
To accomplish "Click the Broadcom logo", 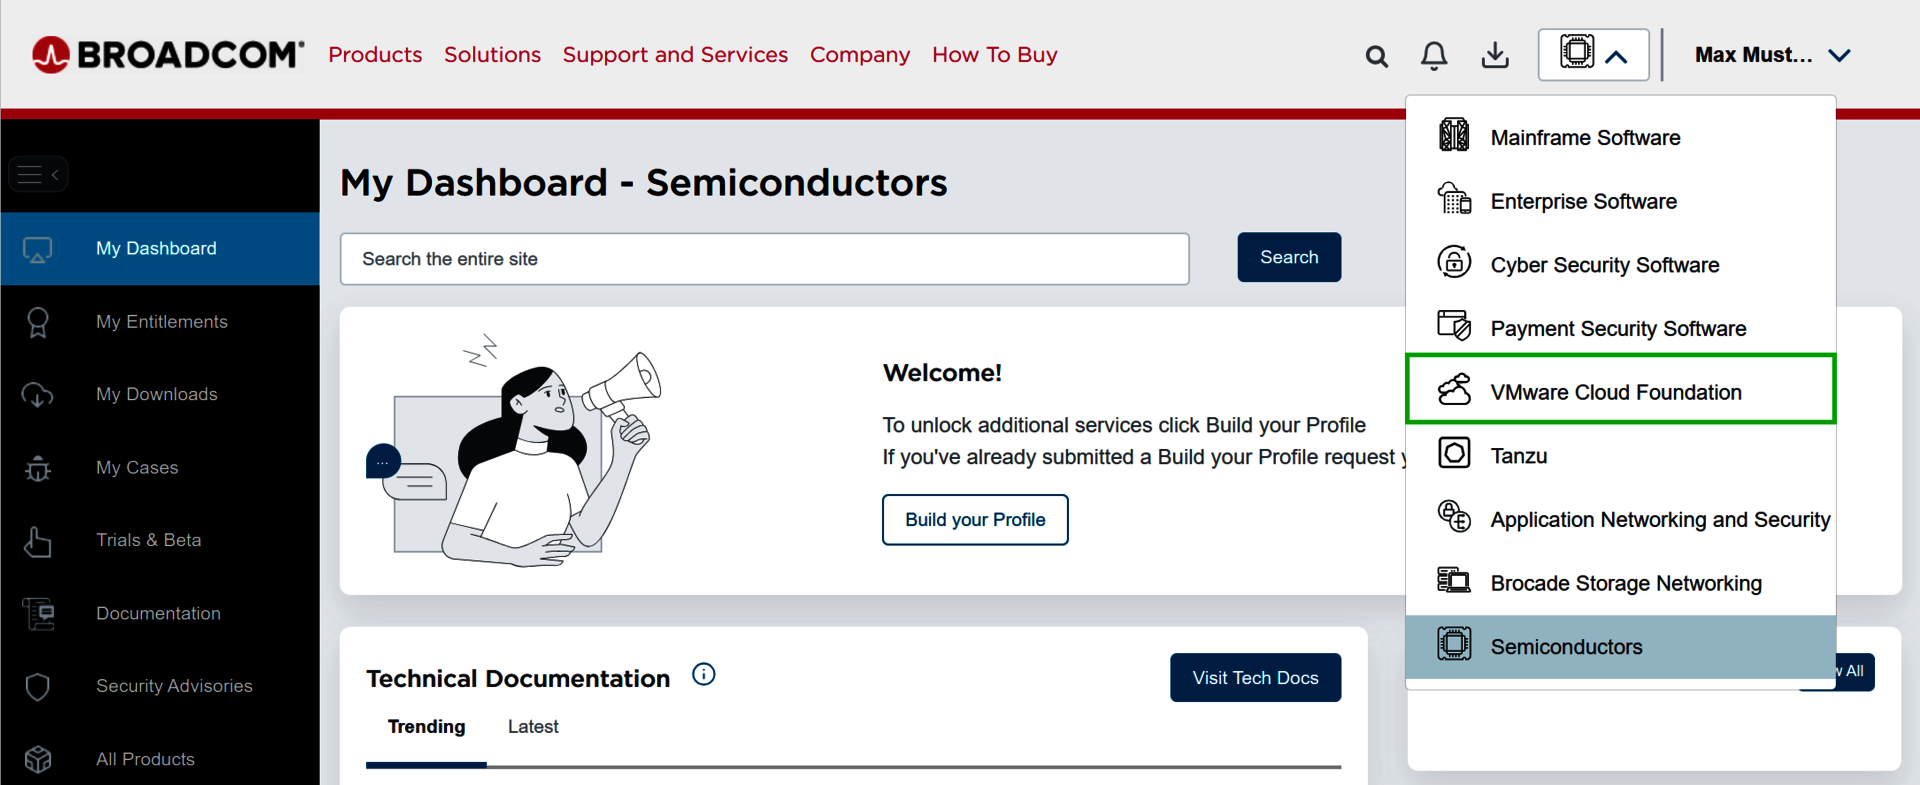I will point(168,55).
